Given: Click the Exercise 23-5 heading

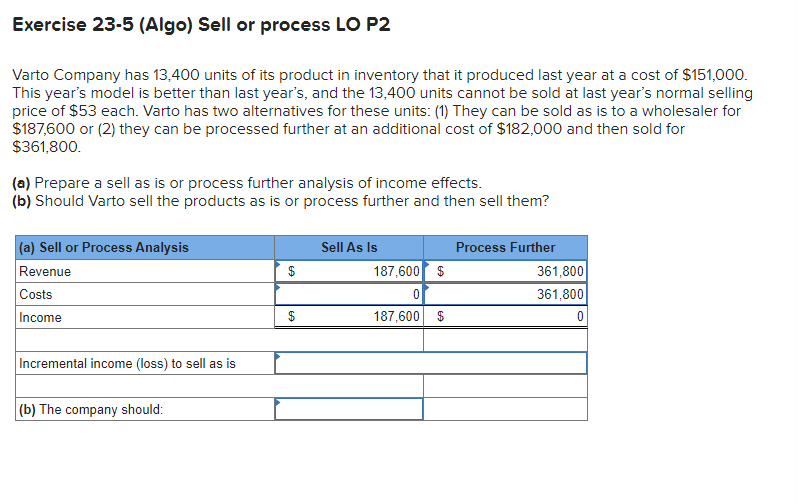Looking at the screenshot, I should (201, 24).
